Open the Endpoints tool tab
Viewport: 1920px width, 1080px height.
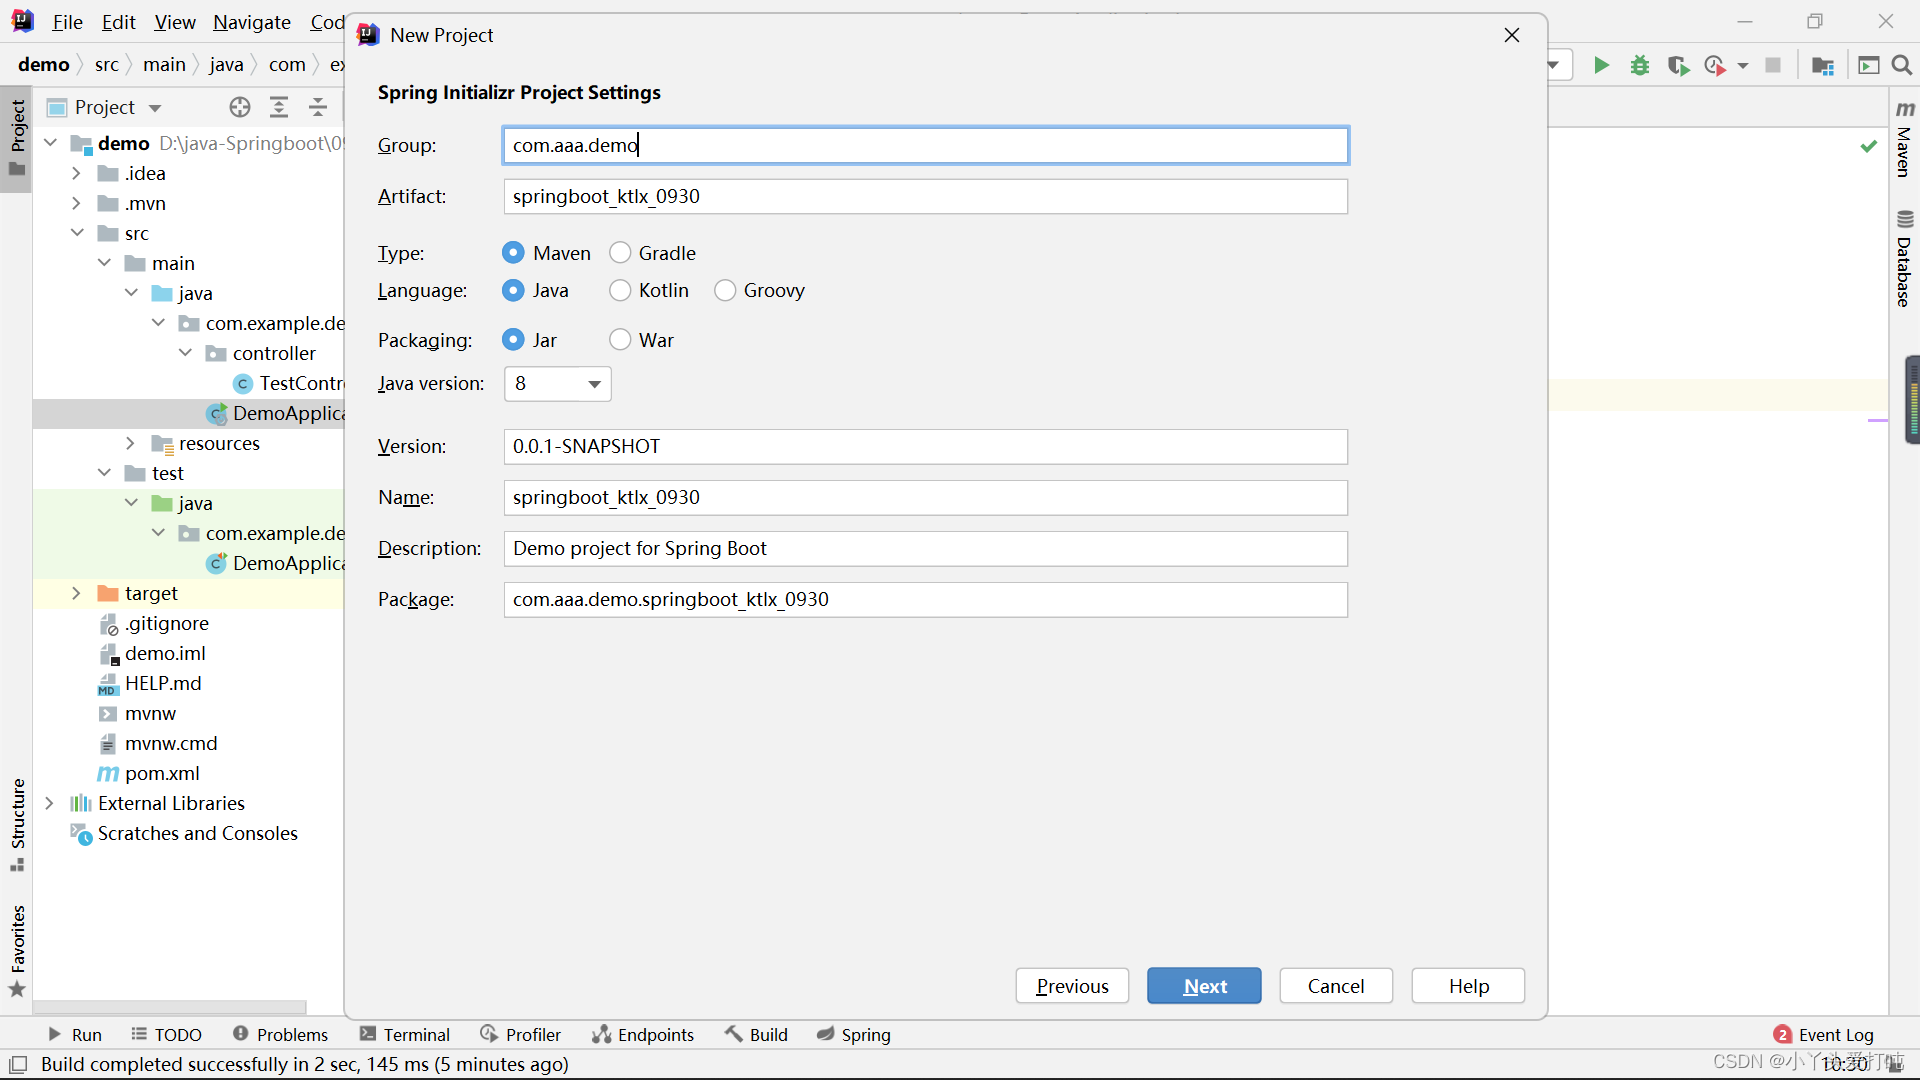[643, 1035]
